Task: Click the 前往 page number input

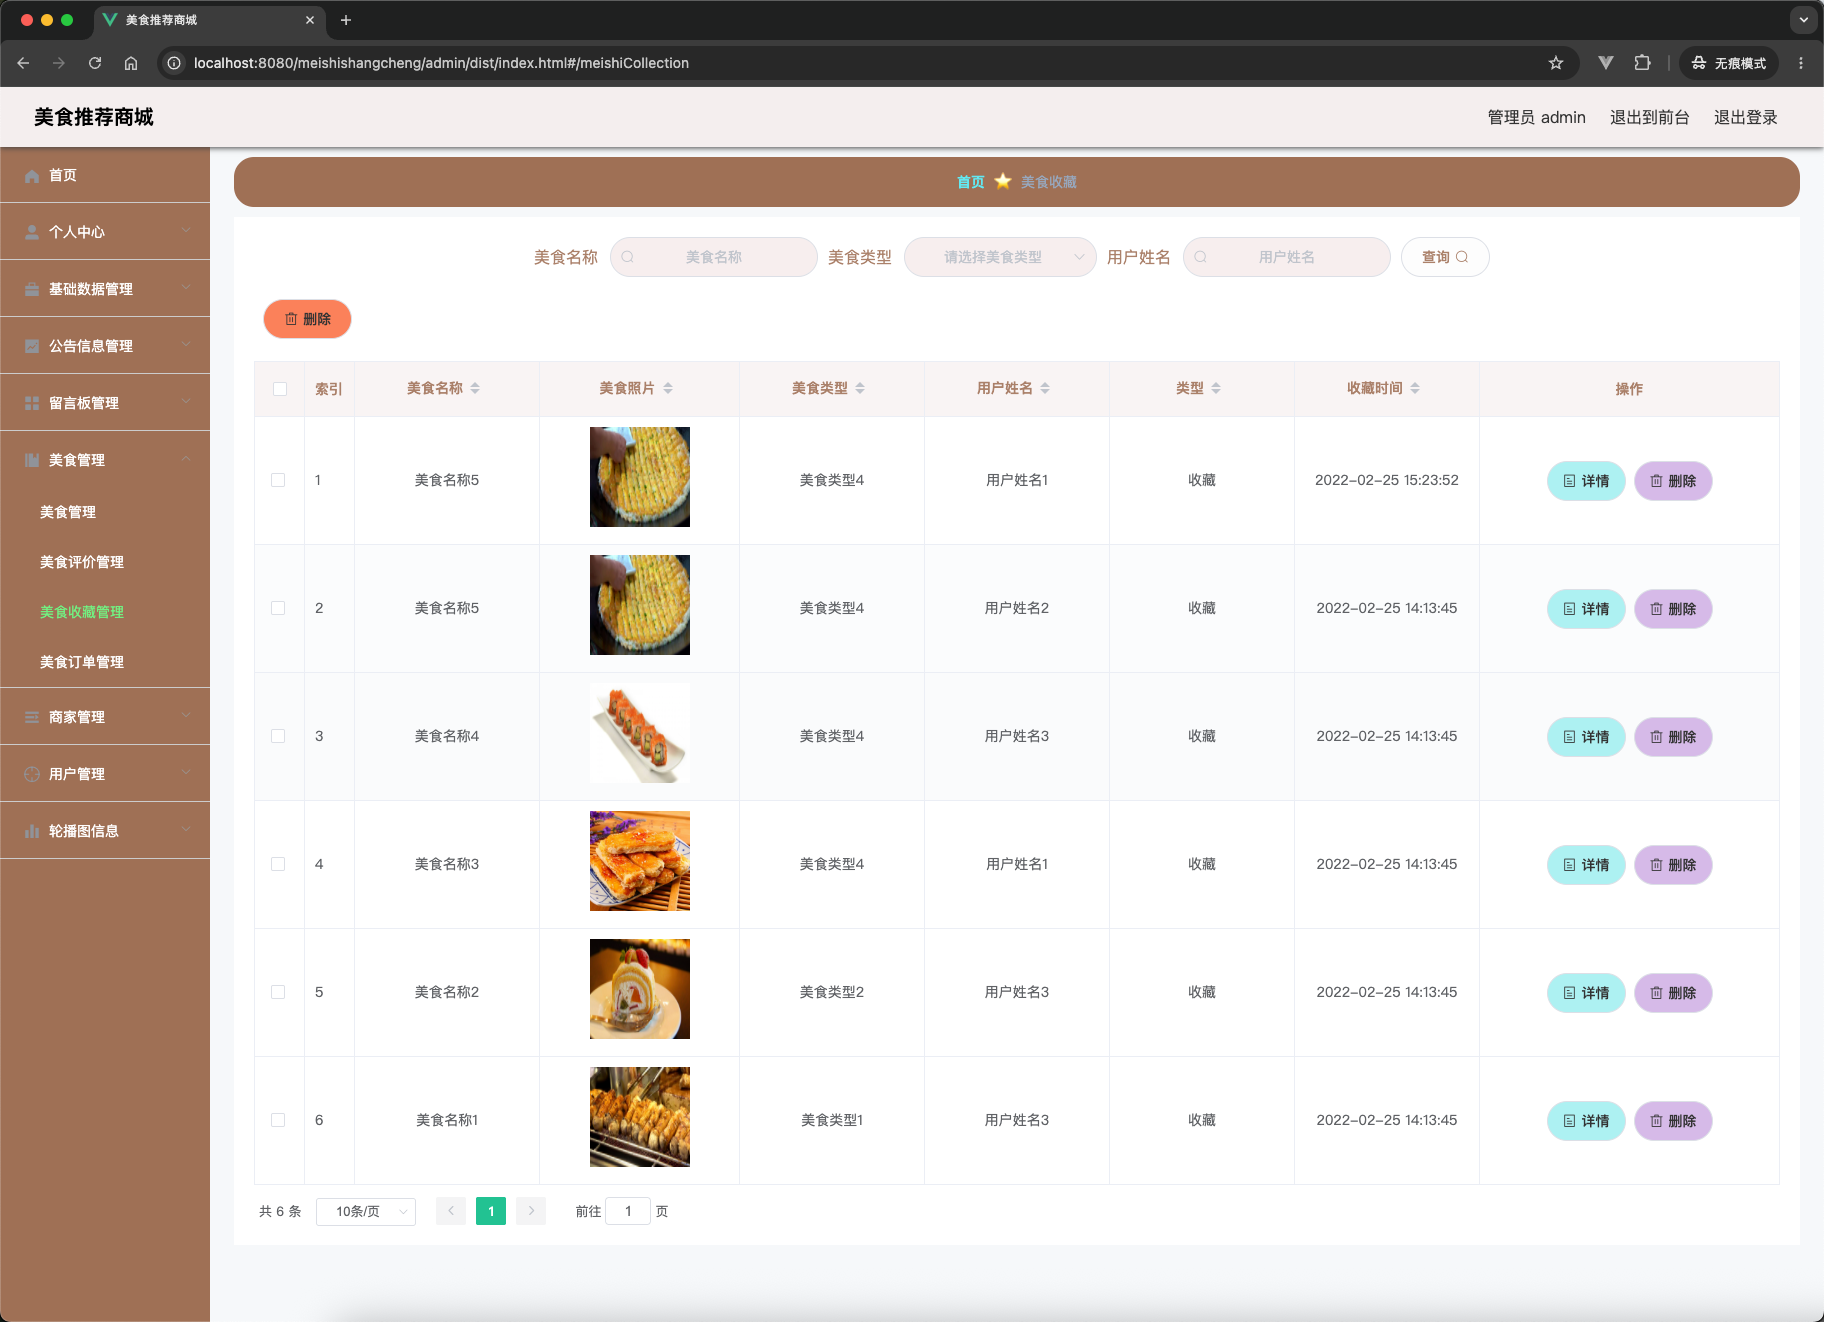Action: click(x=628, y=1211)
